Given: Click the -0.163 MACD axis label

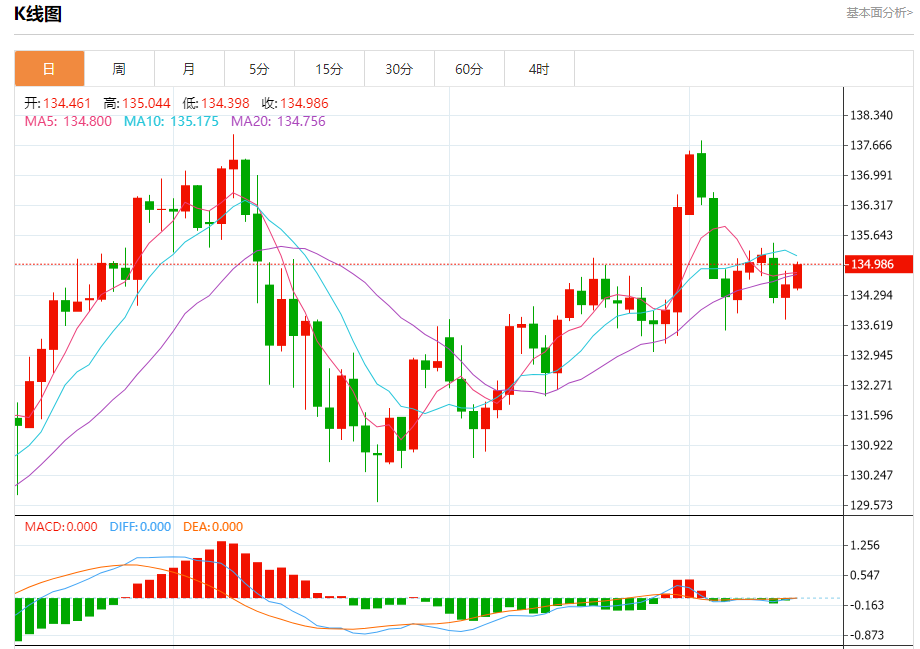Looking at the screenshot, I should pyautogui.click(x=865, y=605).
